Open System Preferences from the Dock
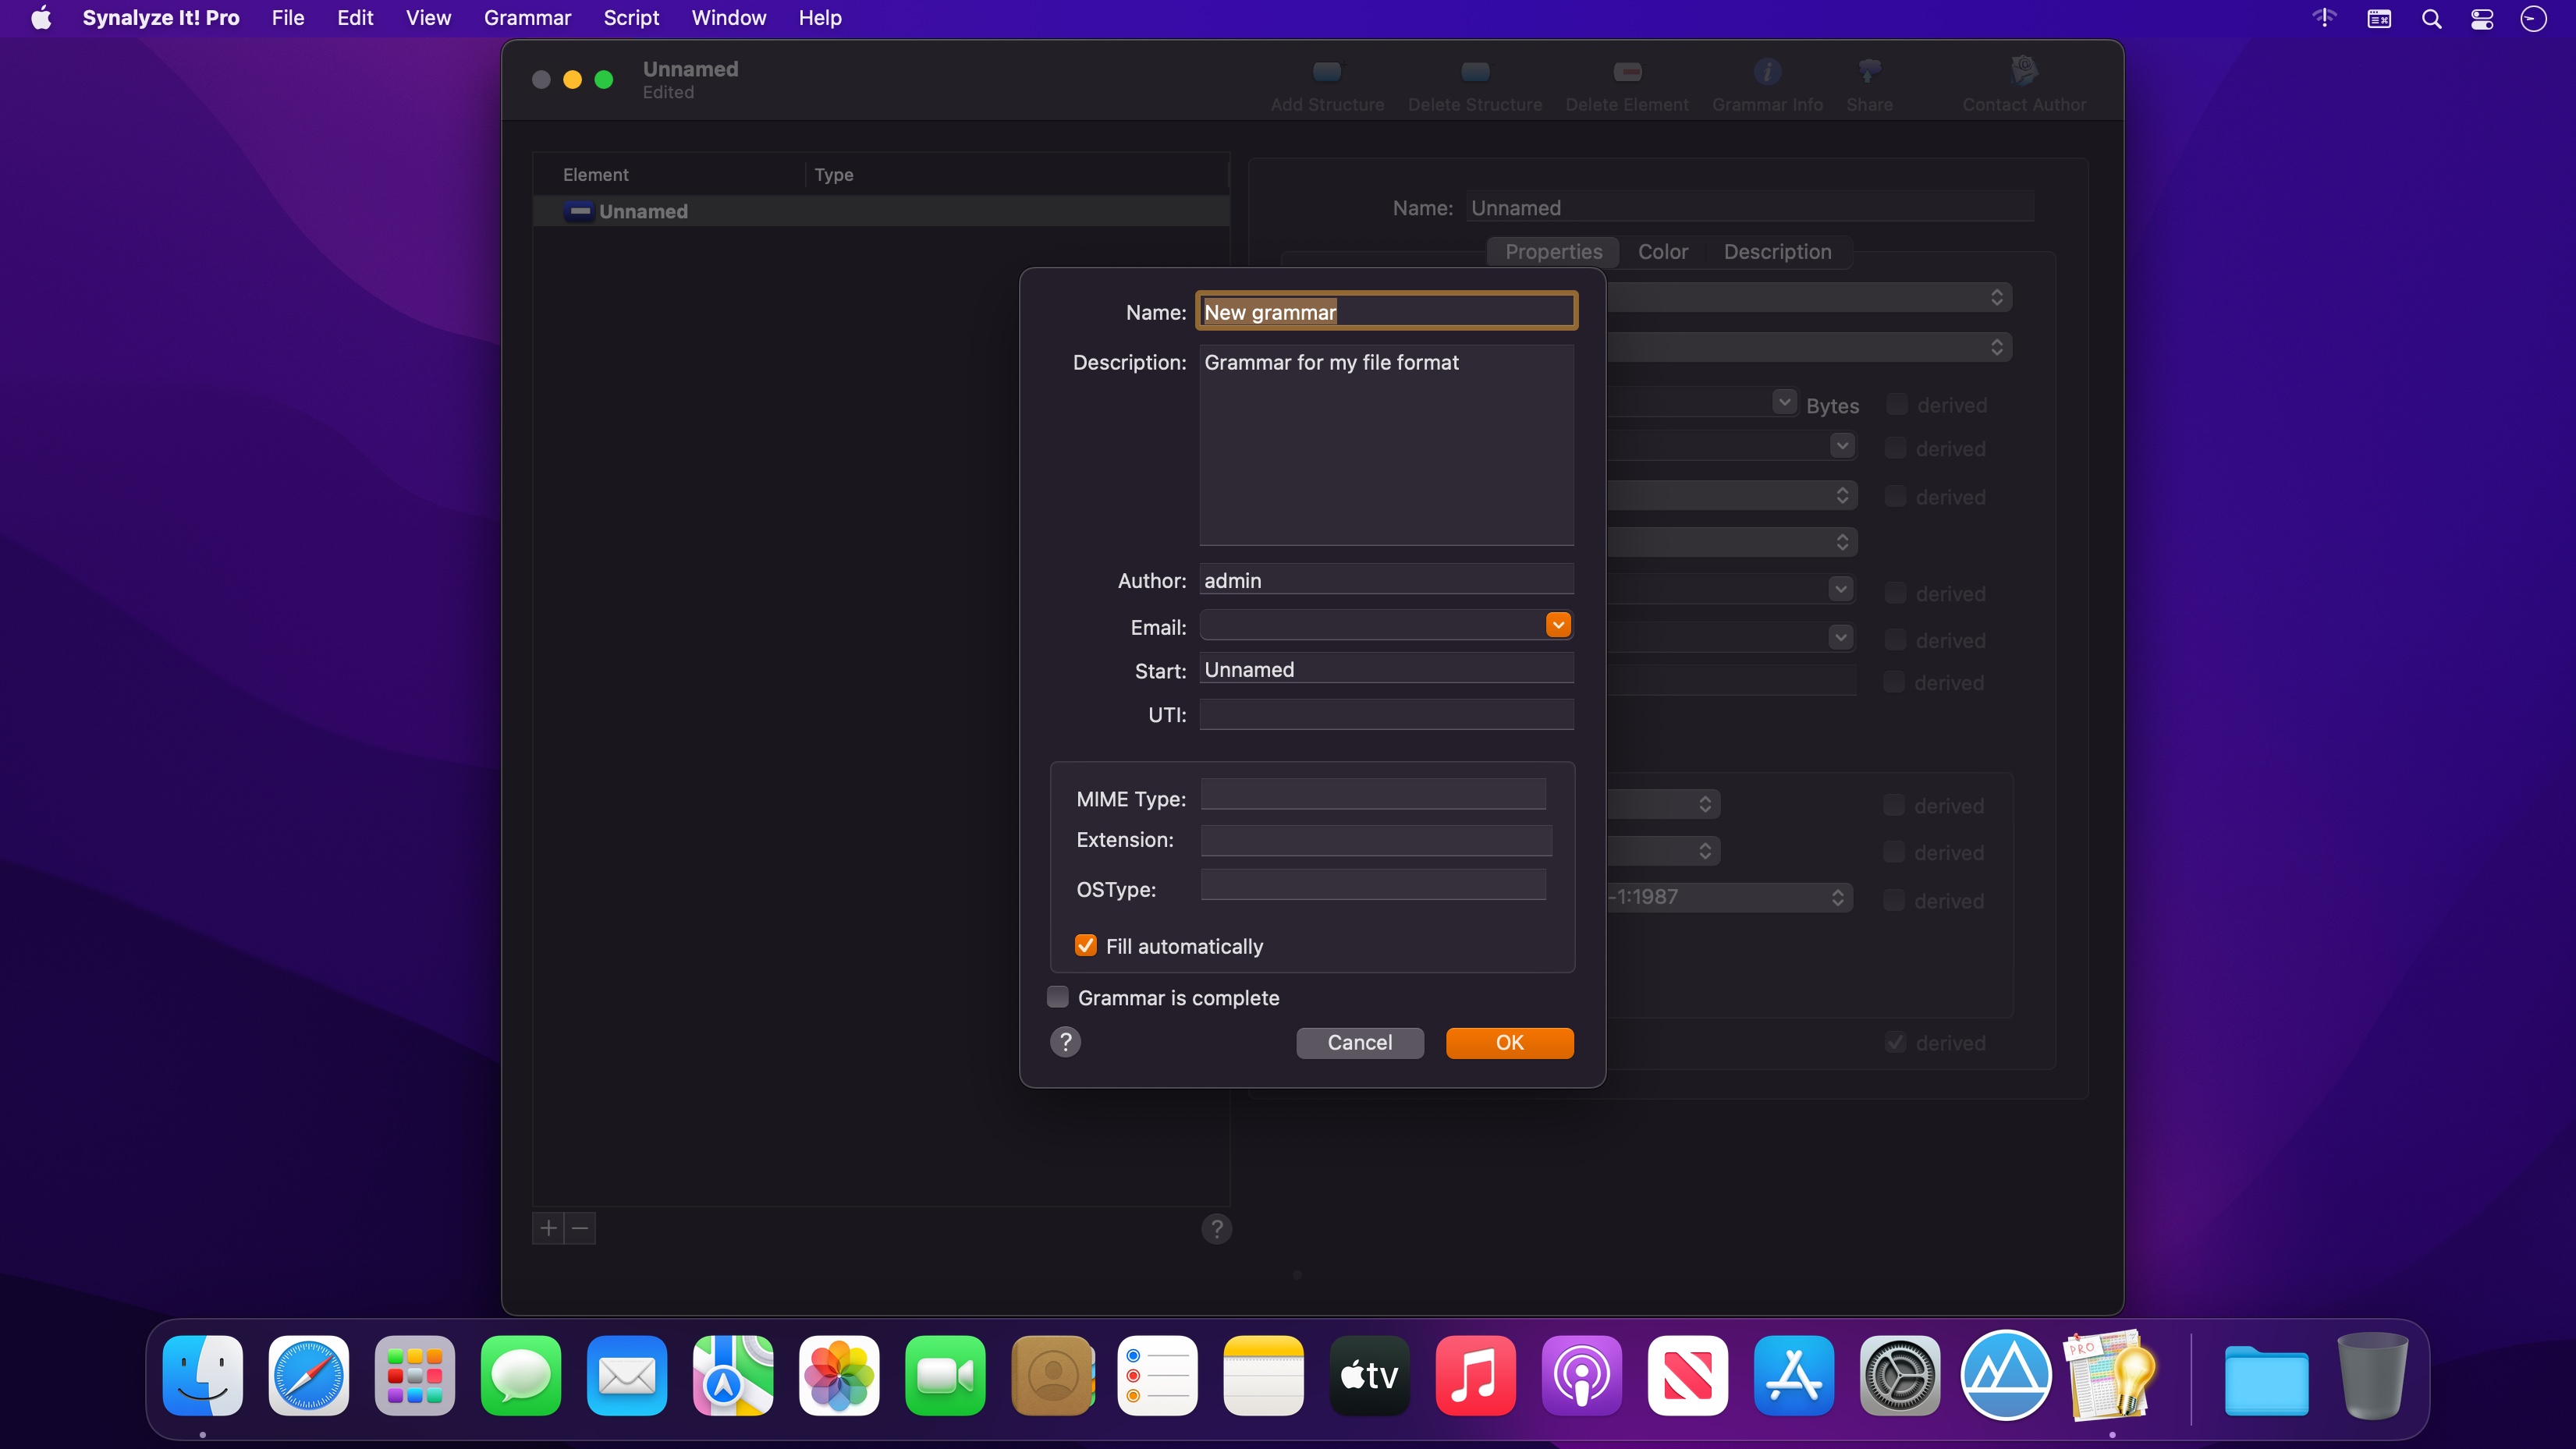Screen dimensions: 2576x1449 coord(1899,1376)
